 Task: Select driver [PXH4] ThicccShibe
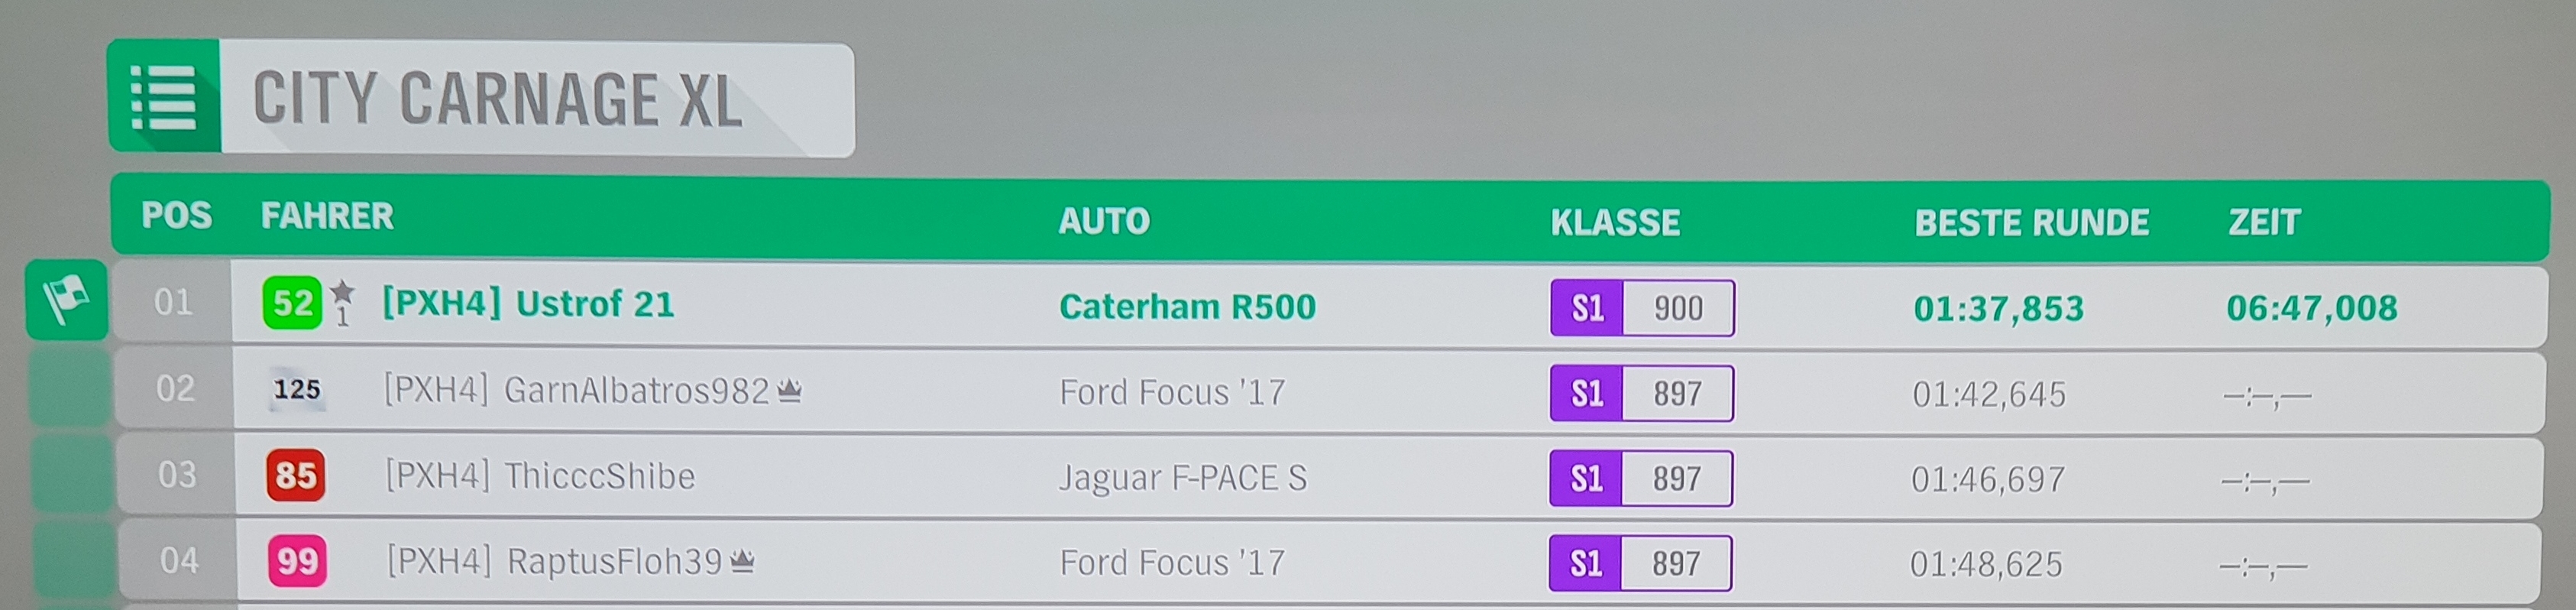coord(540,476)
